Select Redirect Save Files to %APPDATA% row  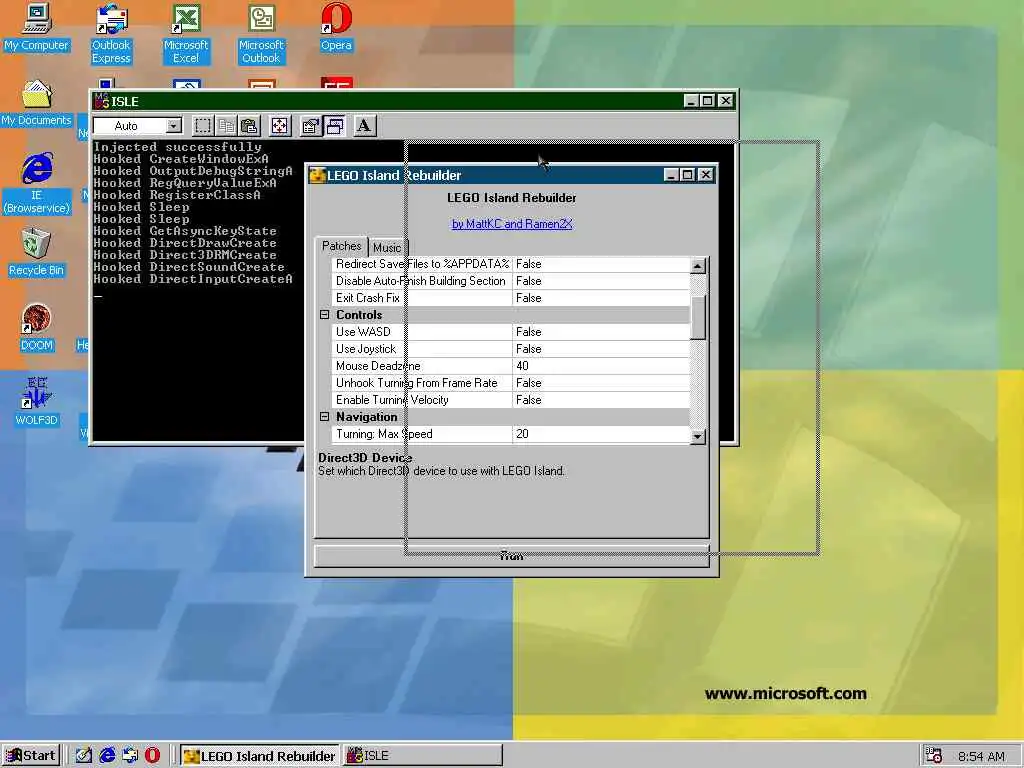point(511,264)
